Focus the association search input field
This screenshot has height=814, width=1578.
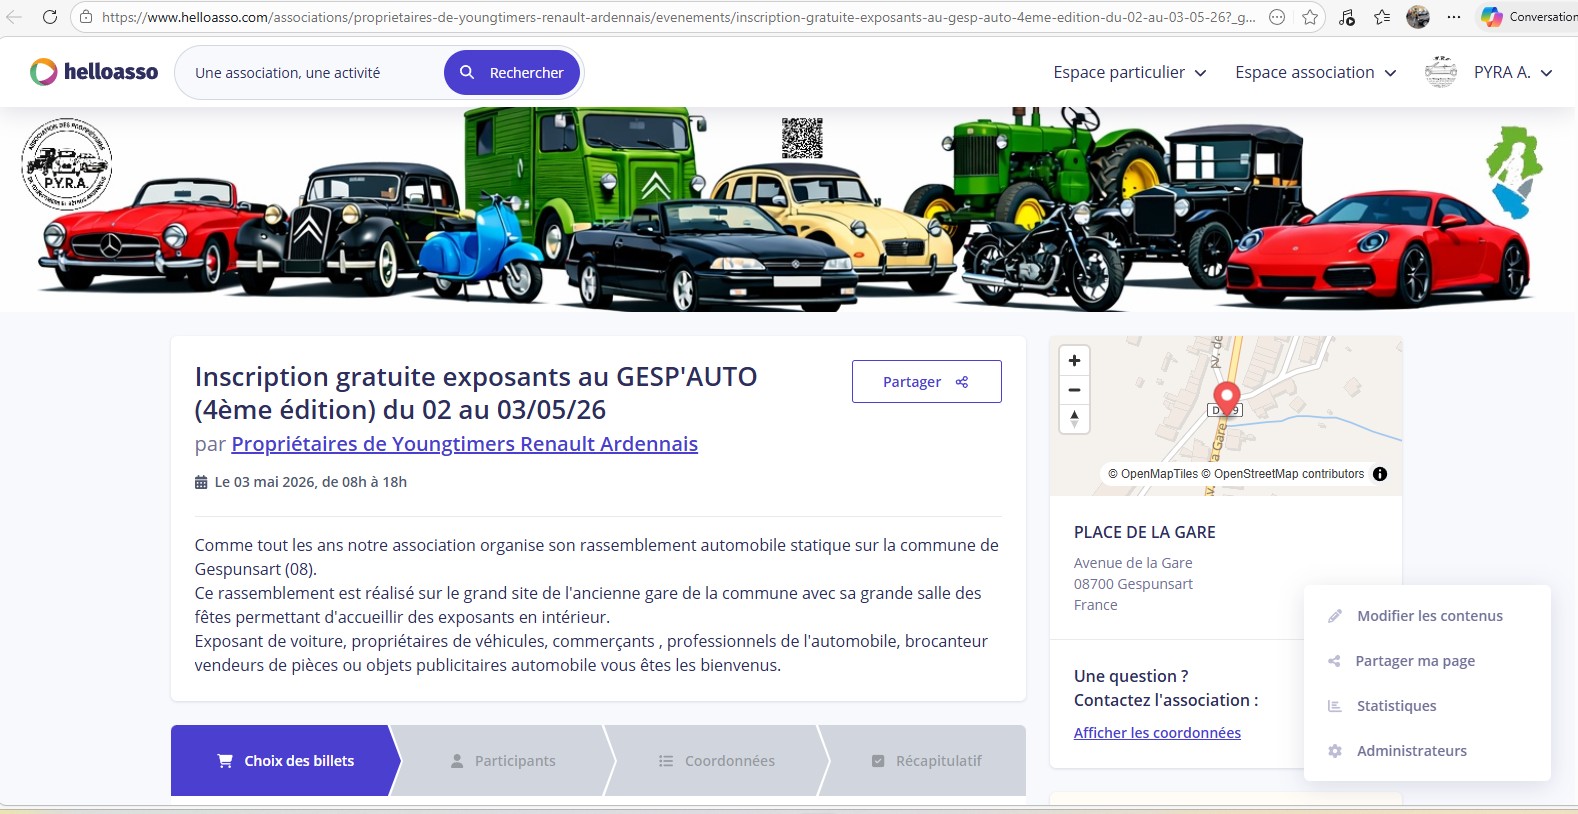(x=310, y=73)
